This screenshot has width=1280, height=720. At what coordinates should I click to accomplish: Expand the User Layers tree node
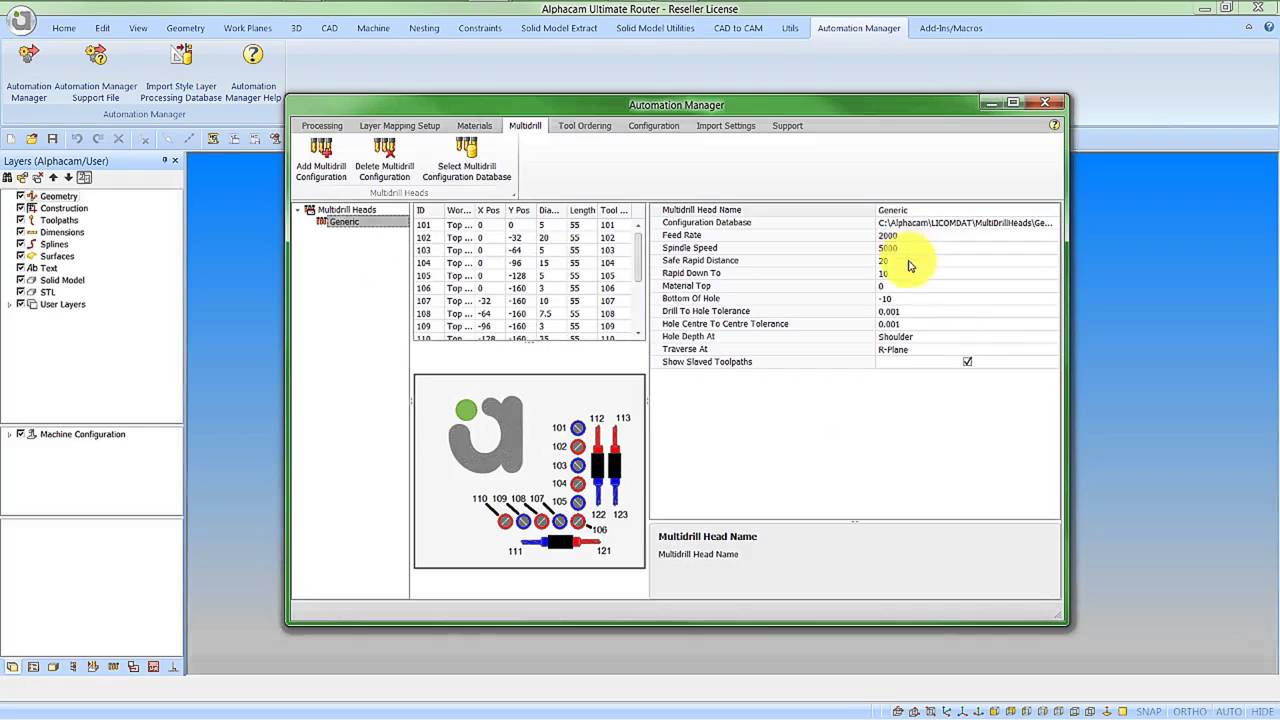point(9,304)
